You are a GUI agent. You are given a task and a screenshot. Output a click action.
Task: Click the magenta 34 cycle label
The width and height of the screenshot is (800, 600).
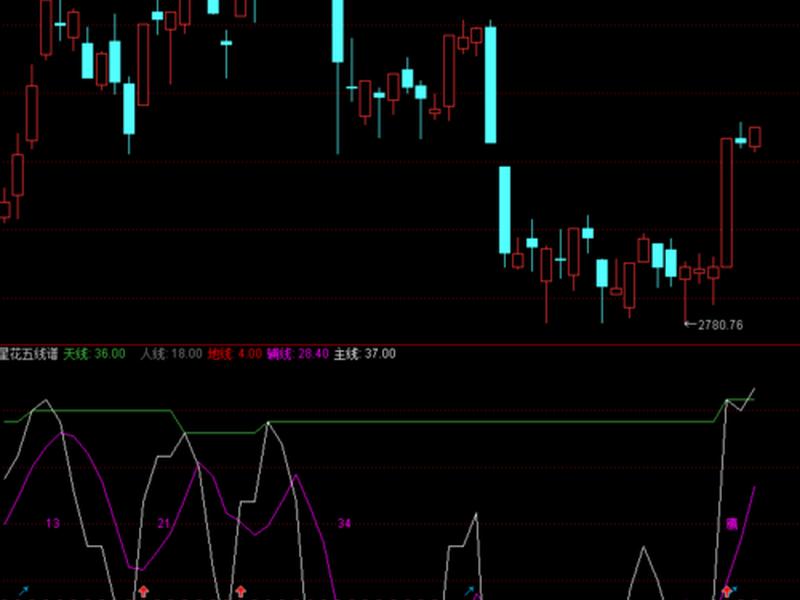pos(344,523)
